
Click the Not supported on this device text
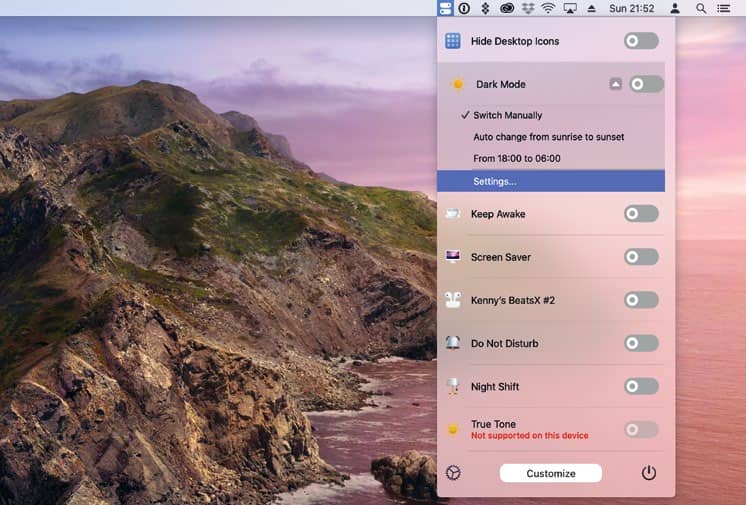pos(530,436)
